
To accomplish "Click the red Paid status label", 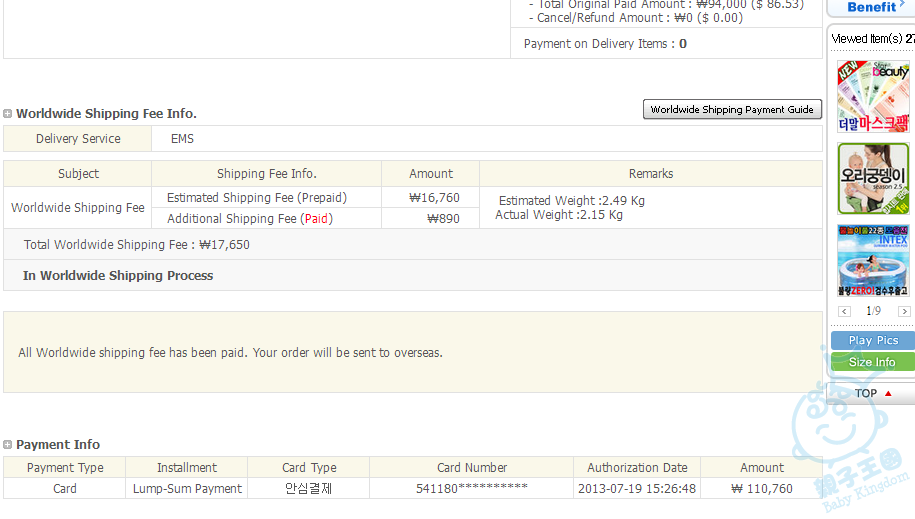I will pyautogui.click(x=316, y=218).
